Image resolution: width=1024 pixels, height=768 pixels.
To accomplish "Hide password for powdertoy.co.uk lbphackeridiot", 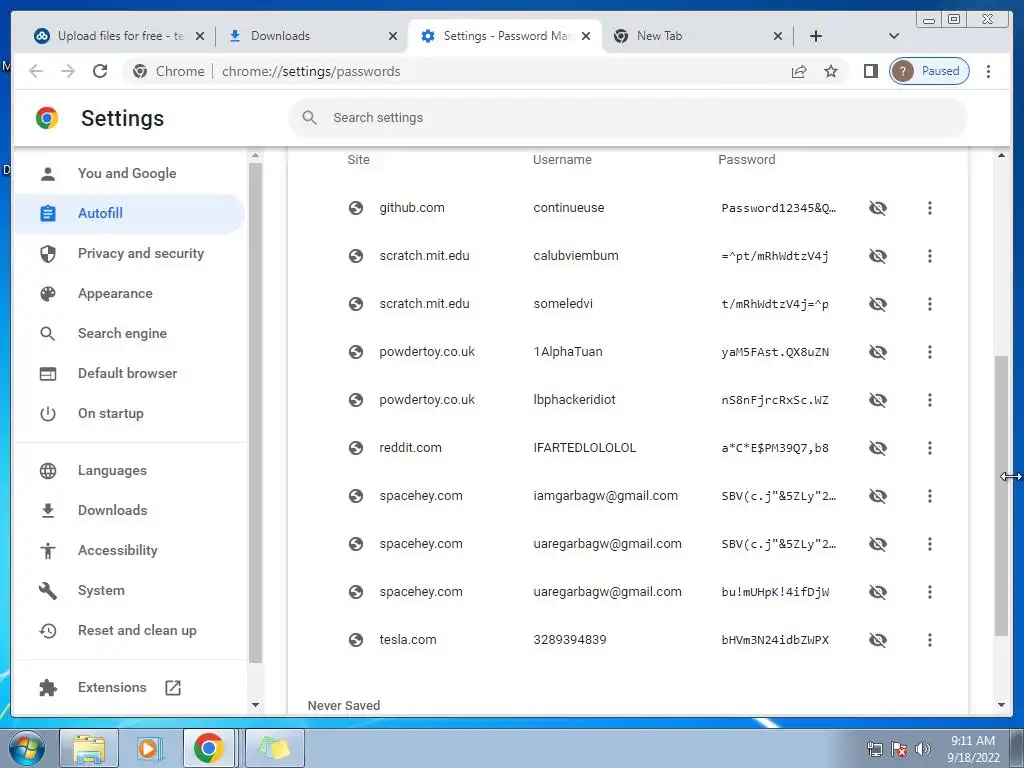I will [x=878, y=400].
